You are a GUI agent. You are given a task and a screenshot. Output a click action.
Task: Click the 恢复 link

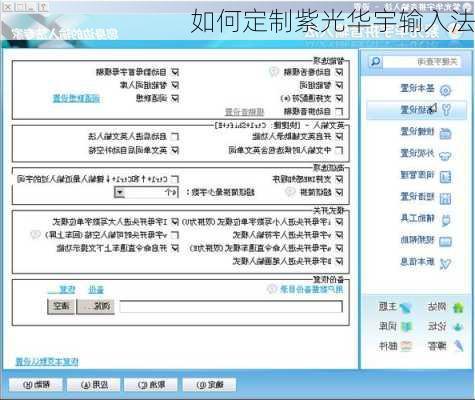point(62,289)
